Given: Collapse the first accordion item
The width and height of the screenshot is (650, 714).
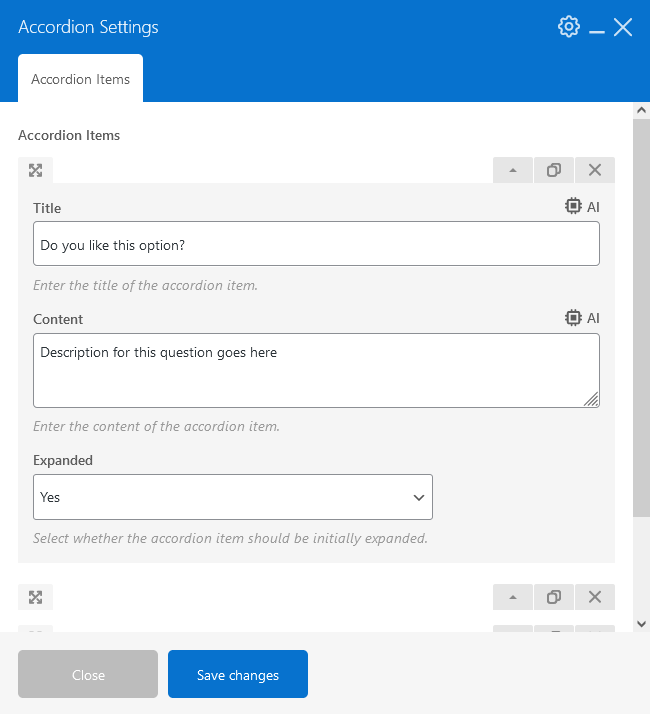Looking at the screenshot, I should (x=513, y=170).
